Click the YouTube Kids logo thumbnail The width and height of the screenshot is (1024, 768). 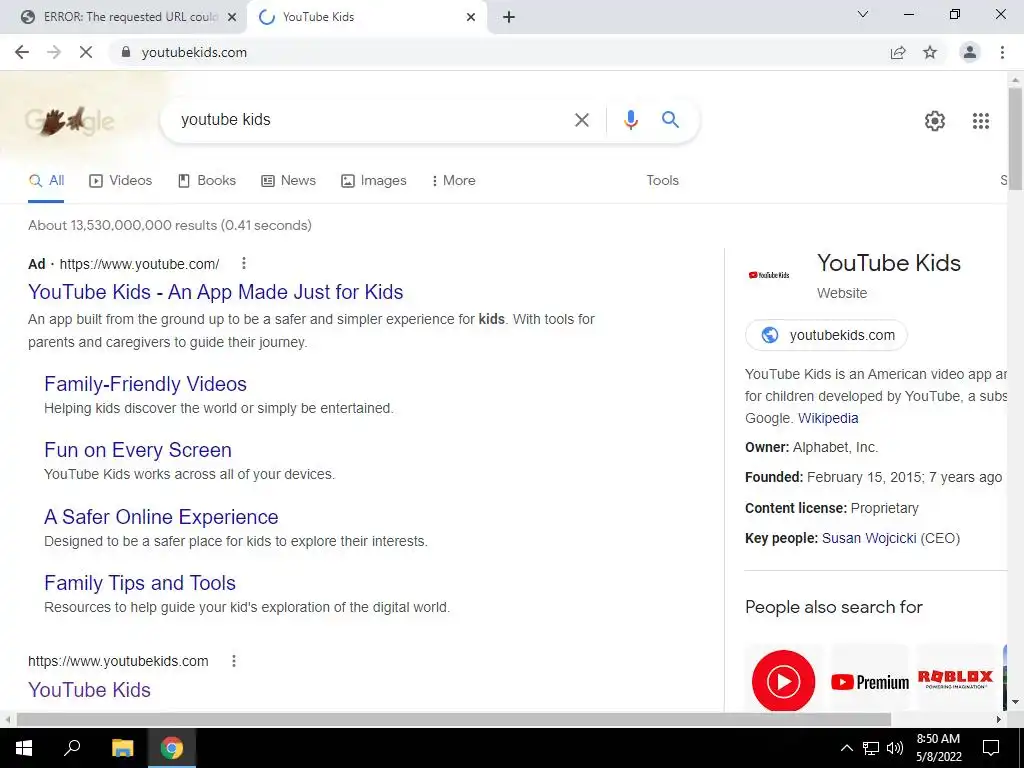(769, 275)
